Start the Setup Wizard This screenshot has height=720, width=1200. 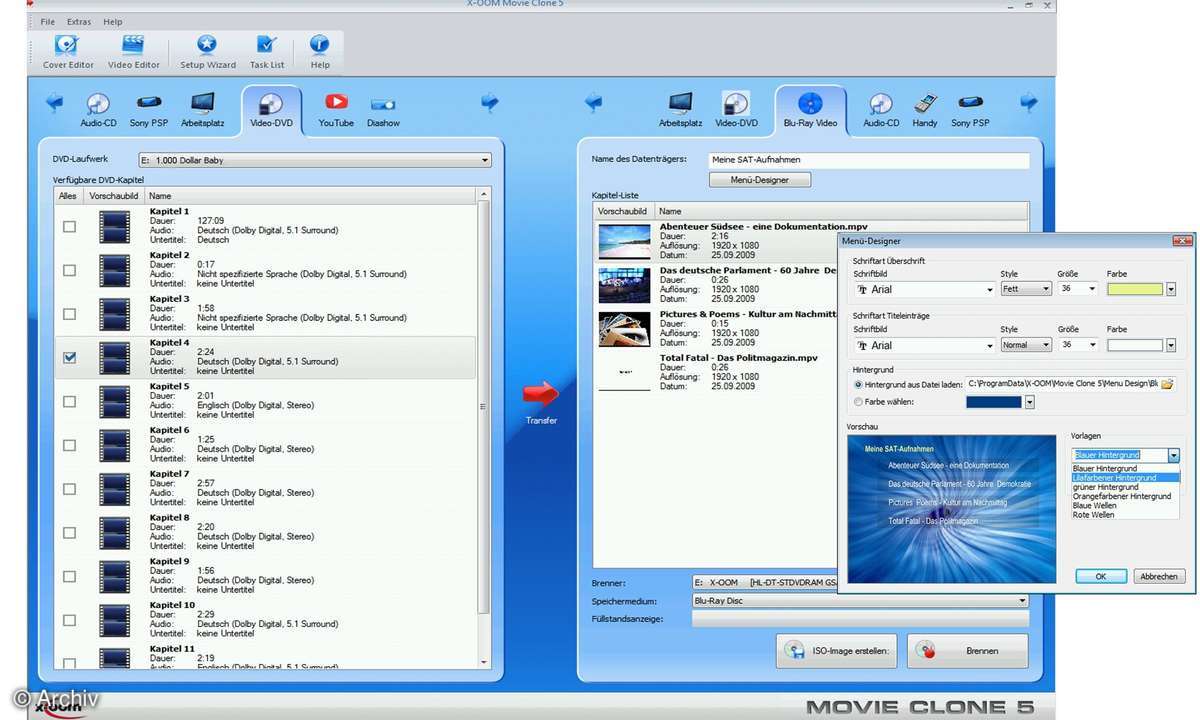pos(207,52)
